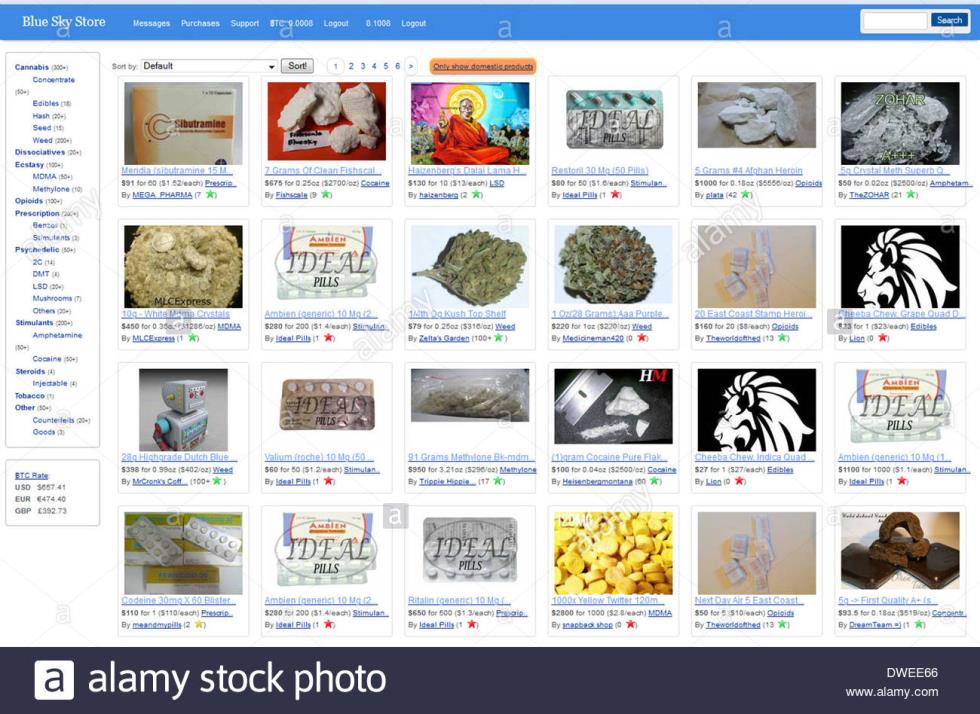This screenshot has height=714, width=980.
Task: Select Amphetamine subcategory in sidebar
Action: [x=58, y=335]
